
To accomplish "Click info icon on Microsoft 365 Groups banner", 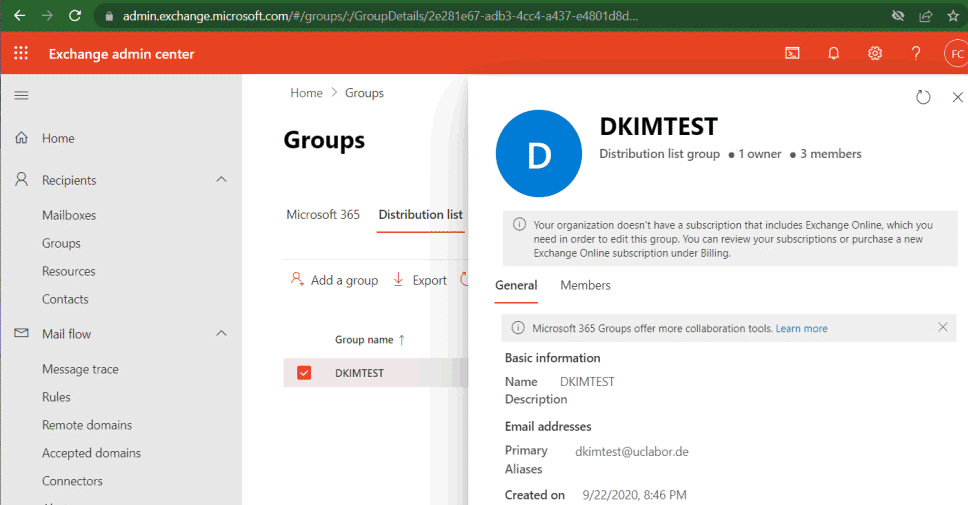I will [x=518, y=328].
